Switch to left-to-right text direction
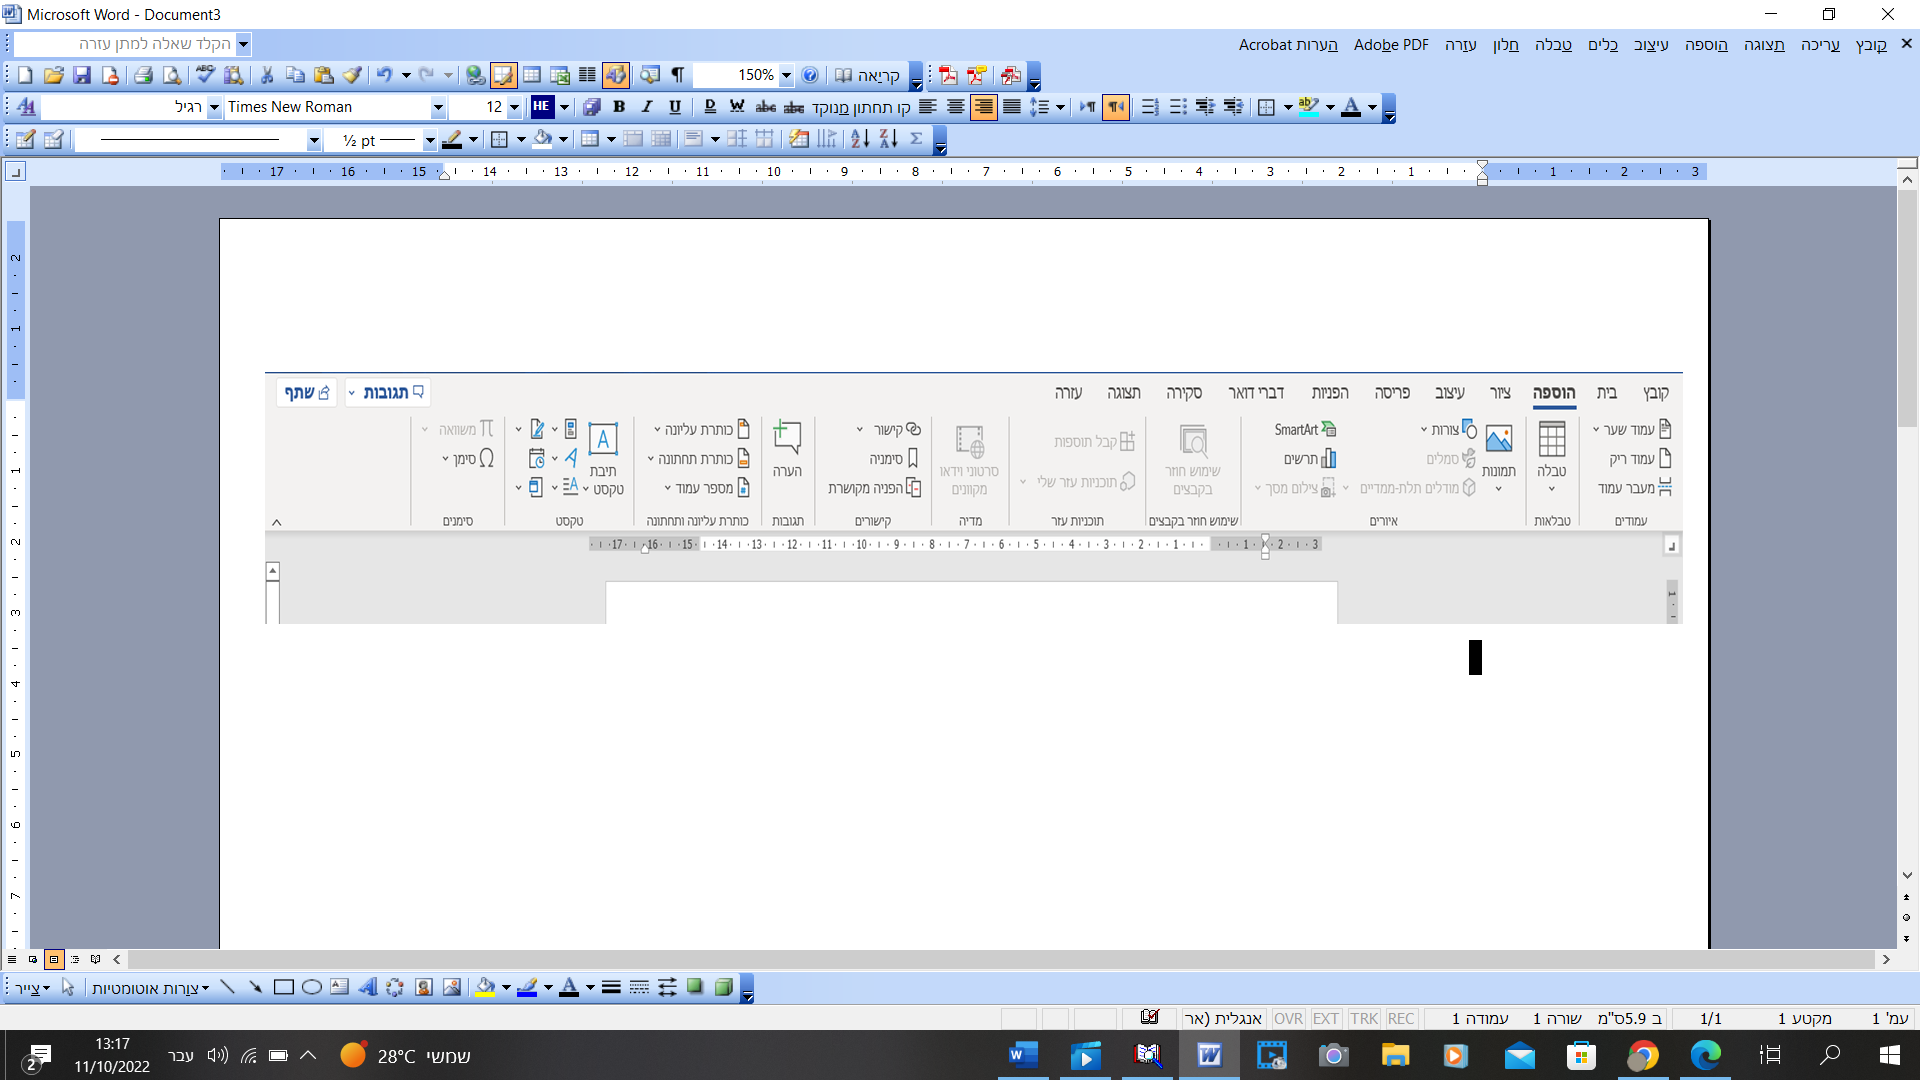1920x1080 pixels. tap(1088, 107)
